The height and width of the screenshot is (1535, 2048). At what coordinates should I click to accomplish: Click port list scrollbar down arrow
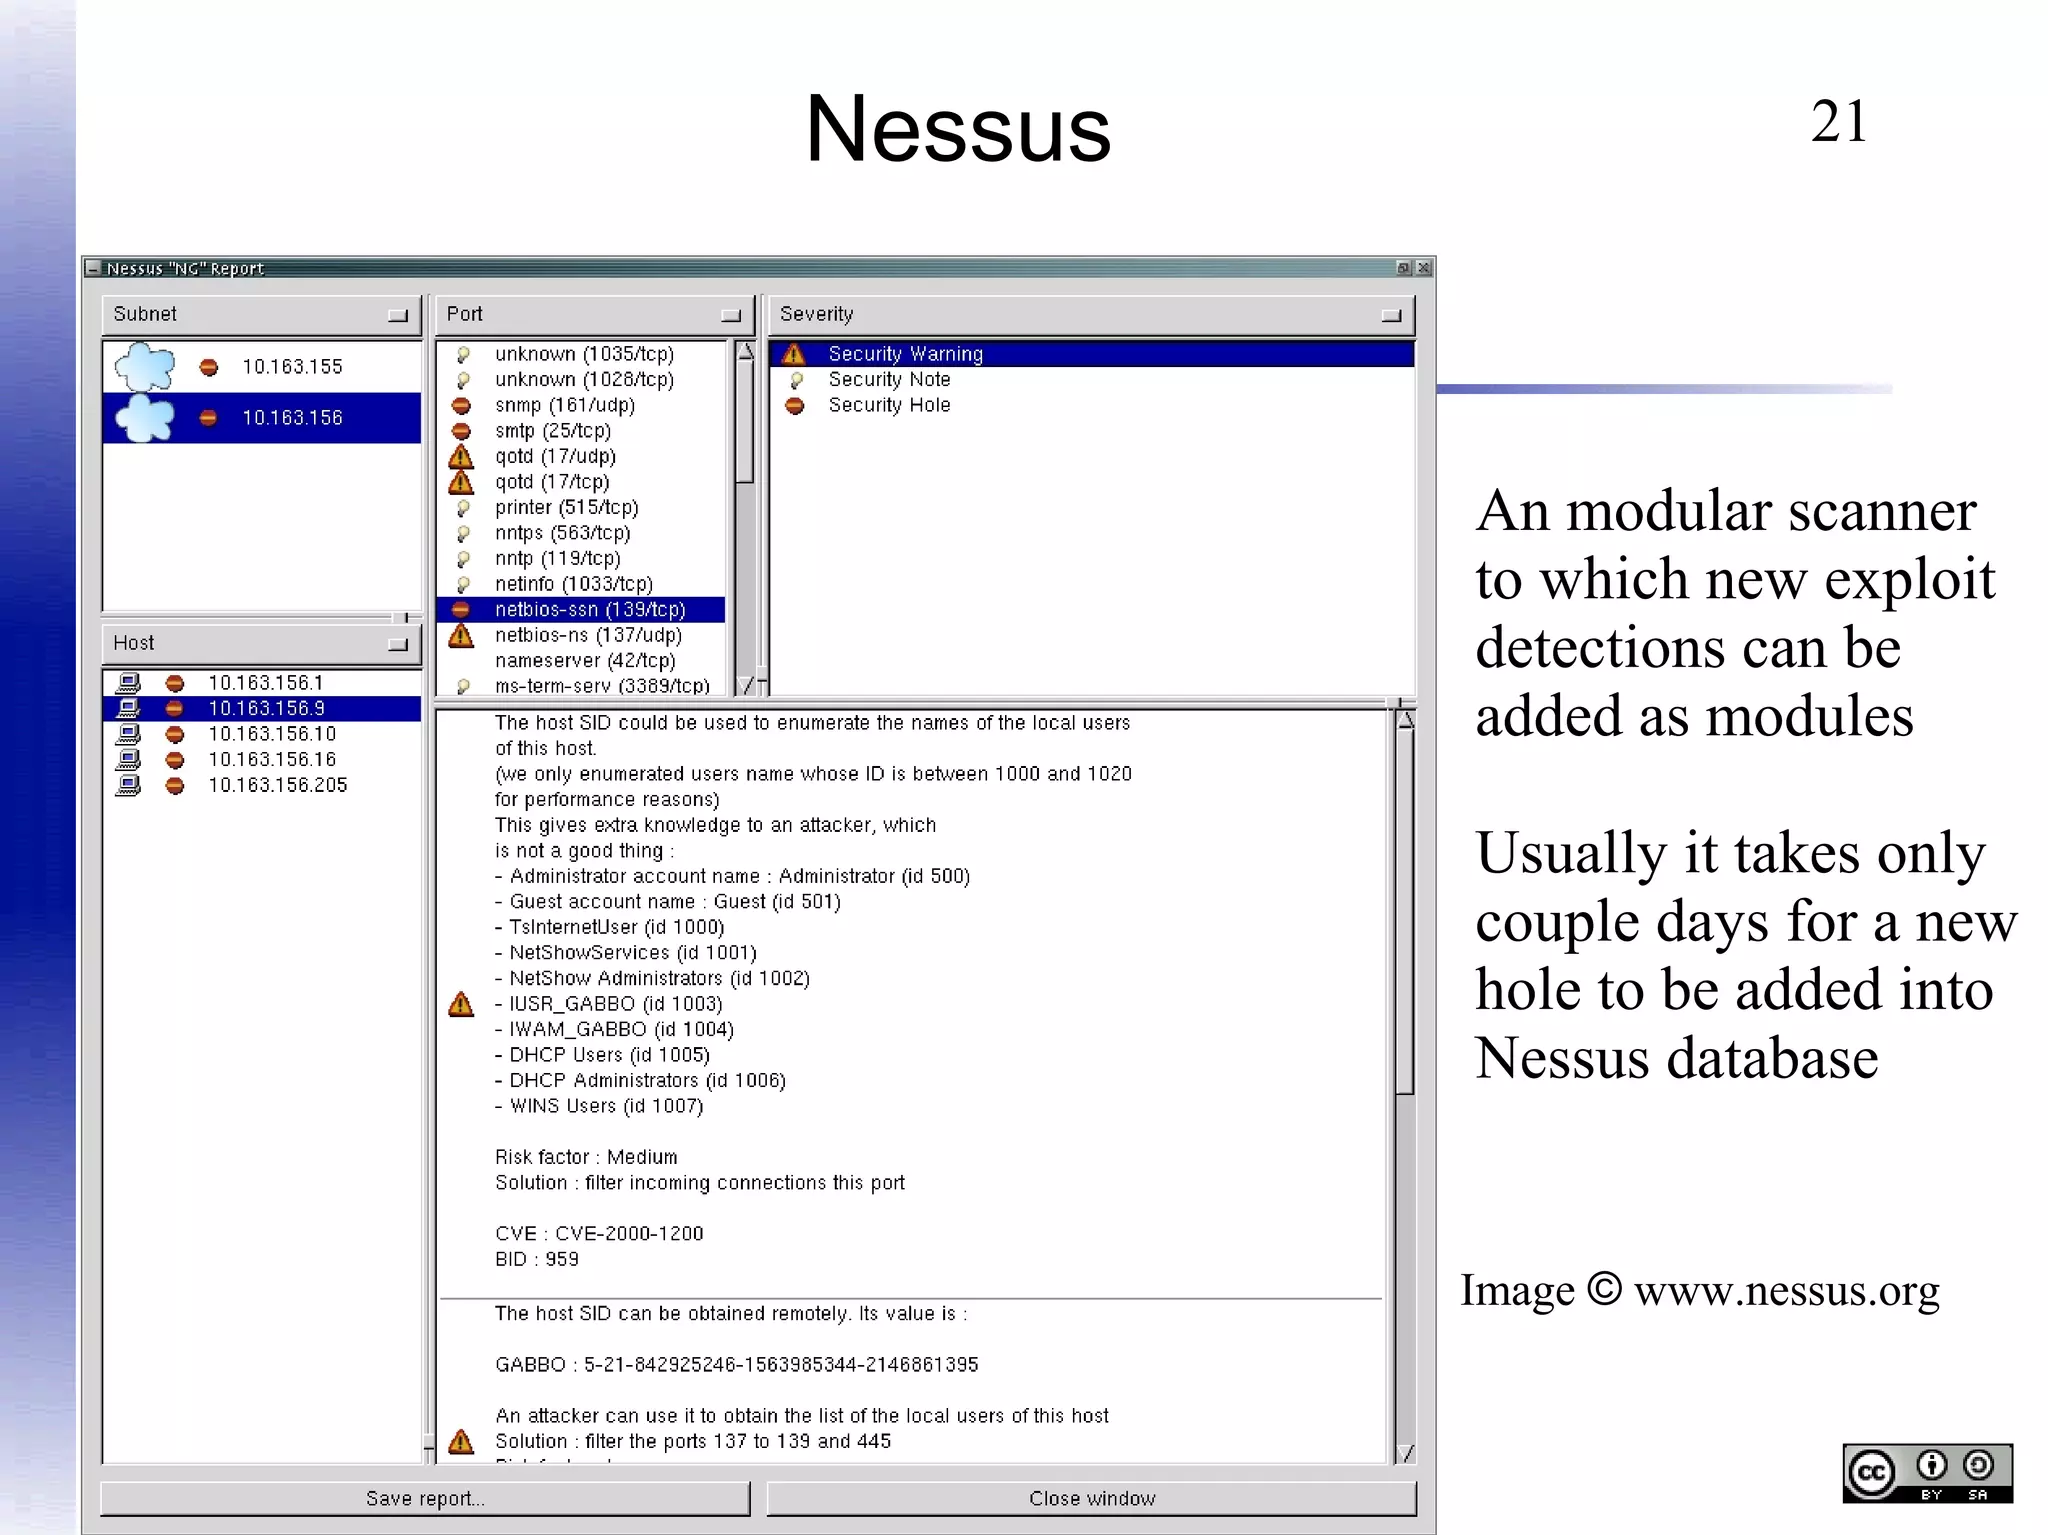(745, 685)
